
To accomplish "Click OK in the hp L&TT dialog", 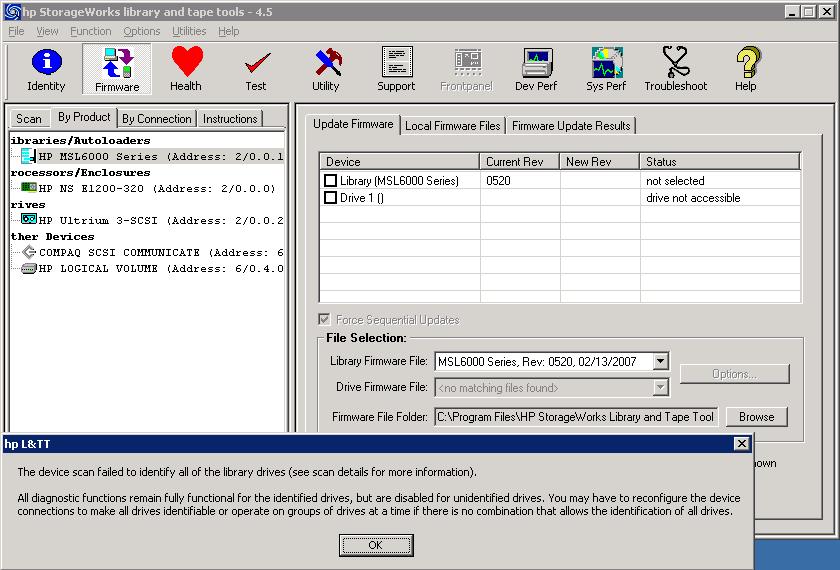I will point(376,545).
